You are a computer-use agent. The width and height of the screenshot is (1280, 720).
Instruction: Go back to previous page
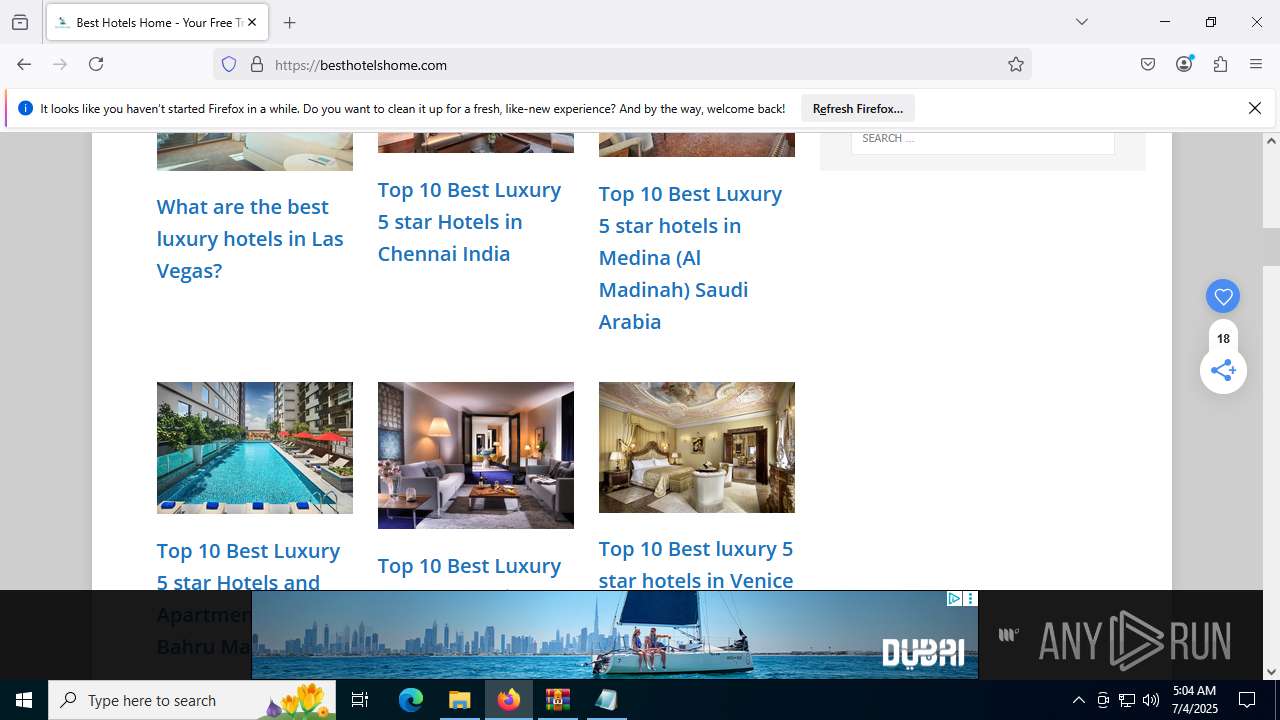24,64
